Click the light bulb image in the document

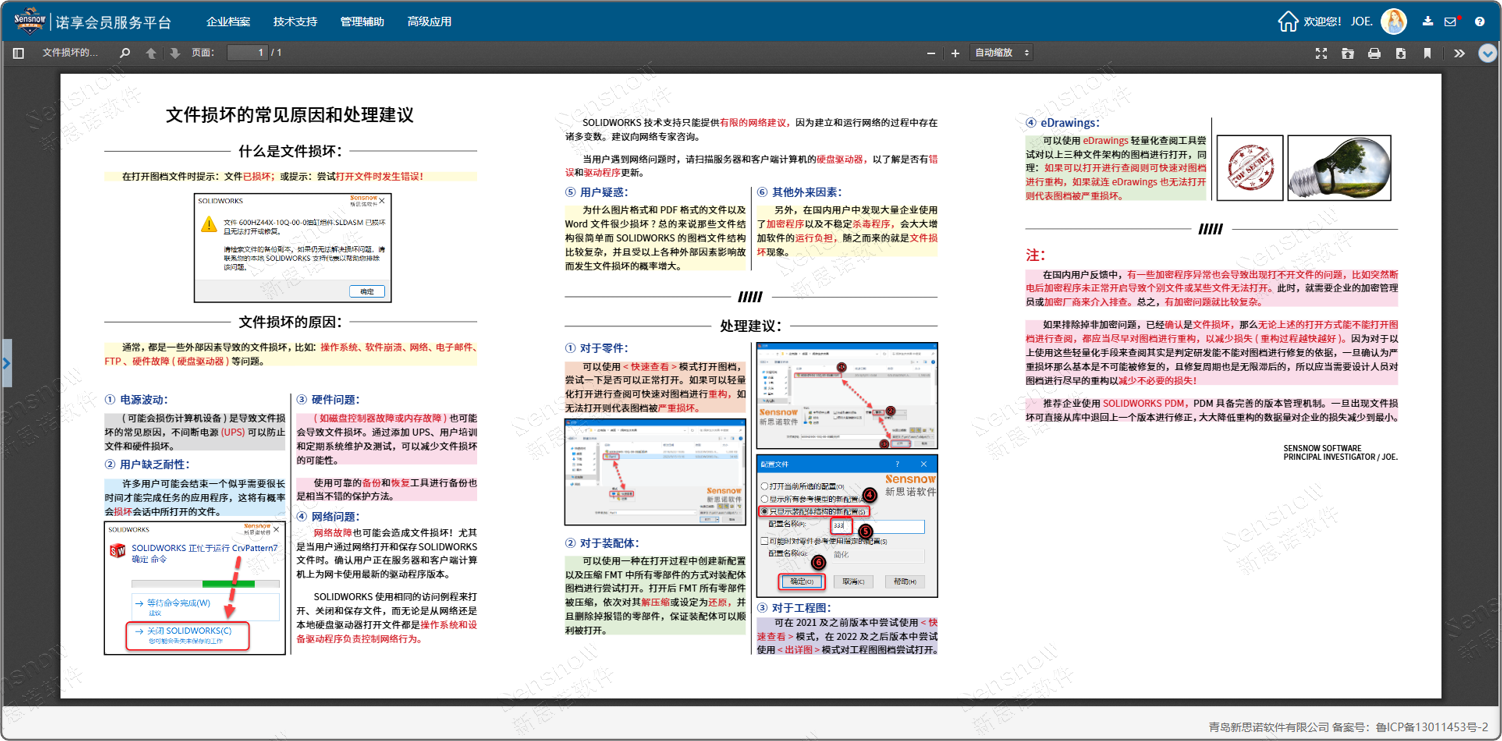point(1339,168)
